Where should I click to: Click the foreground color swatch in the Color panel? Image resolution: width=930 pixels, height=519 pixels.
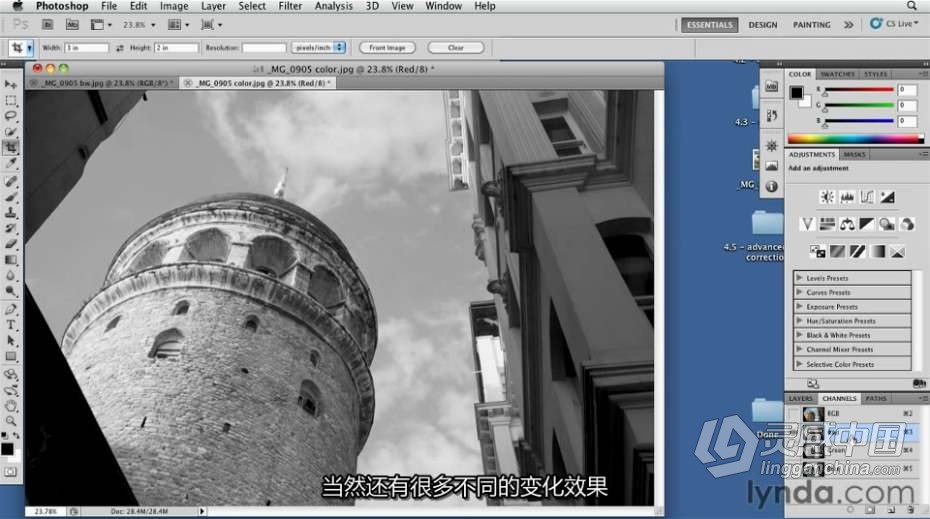(x=797, y=92)
